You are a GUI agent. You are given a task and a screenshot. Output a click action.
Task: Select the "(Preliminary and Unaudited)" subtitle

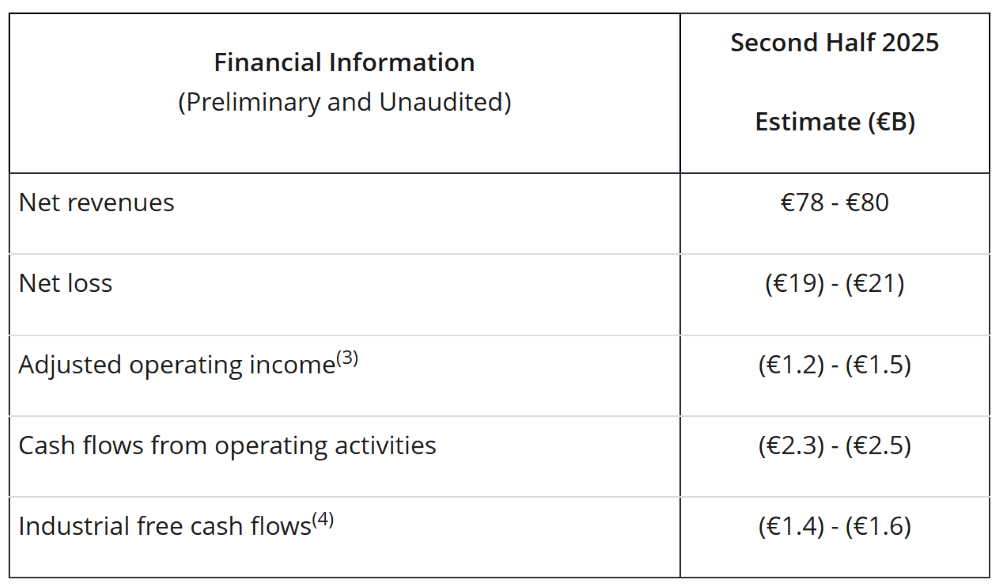pyautogui.click(x=344, y=102)
